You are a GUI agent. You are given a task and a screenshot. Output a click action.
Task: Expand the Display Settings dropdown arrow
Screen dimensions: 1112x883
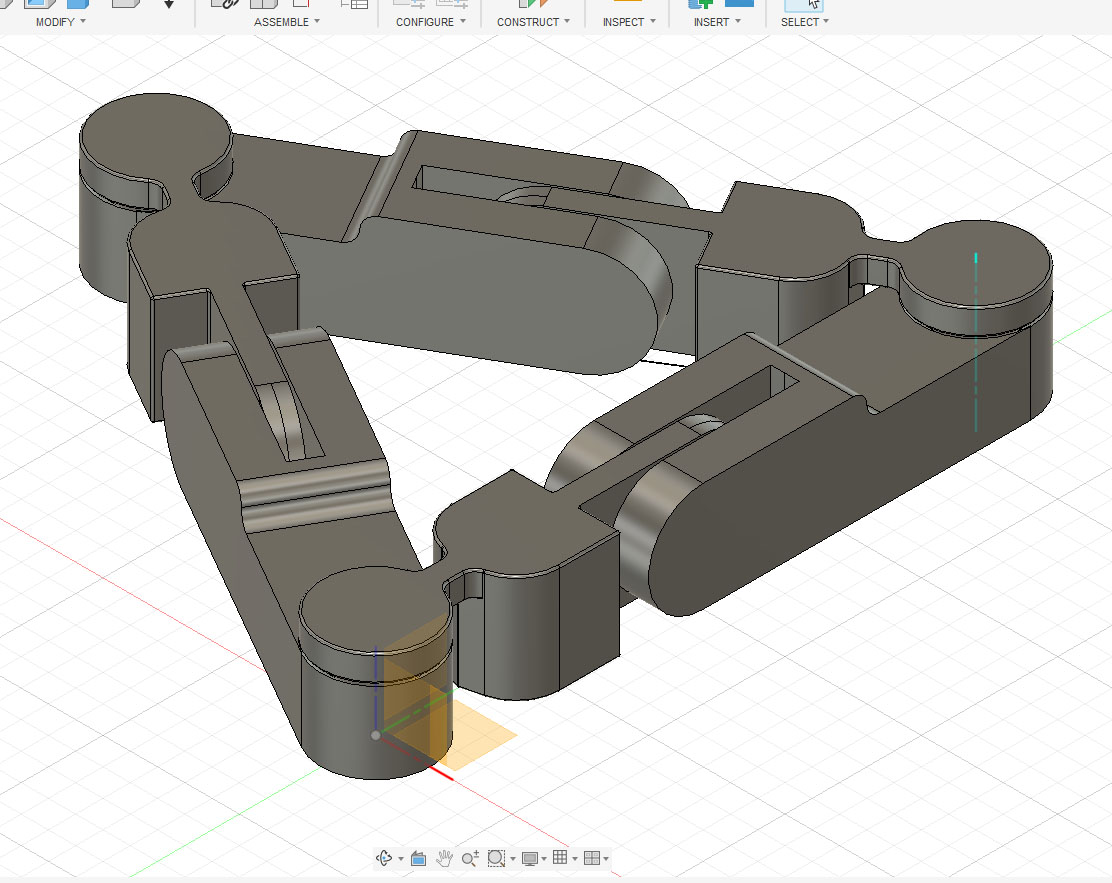(x=544, y=859)
